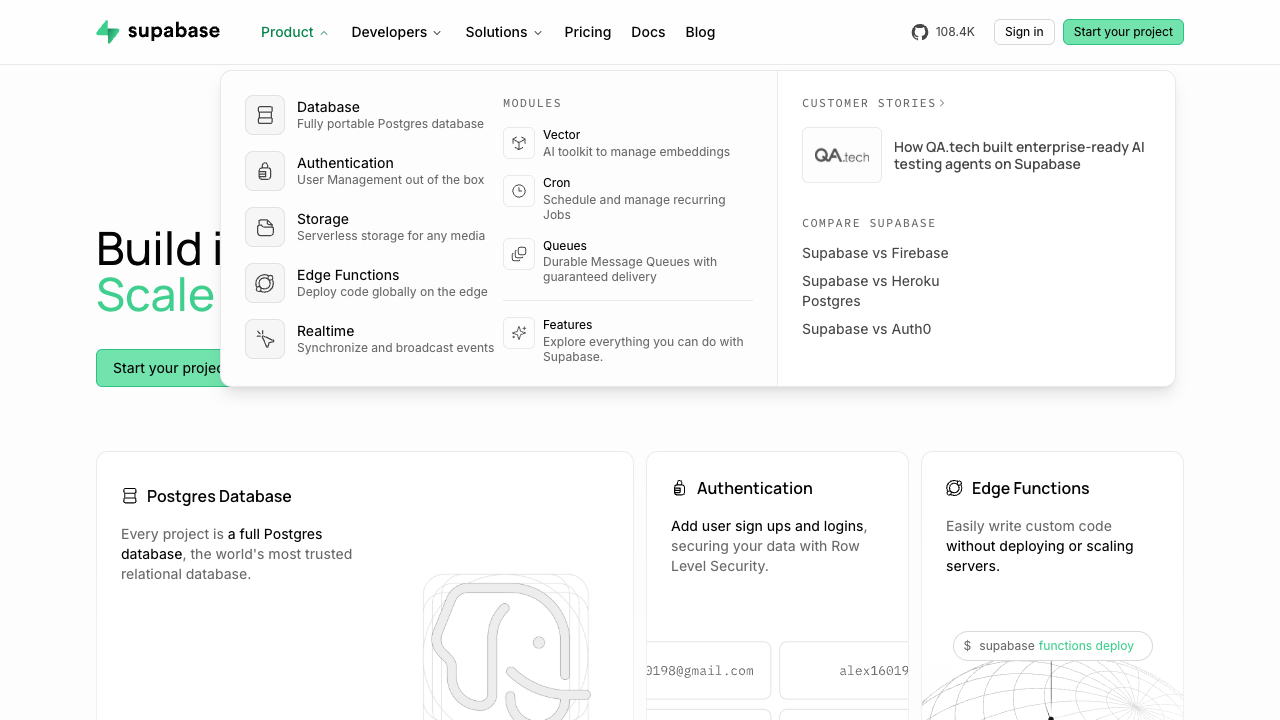This screenshot has width=1280, height=720.
Task: Open Supabase vs Firebase comparison
Action: pyautogui.click(x=875, y=253)
